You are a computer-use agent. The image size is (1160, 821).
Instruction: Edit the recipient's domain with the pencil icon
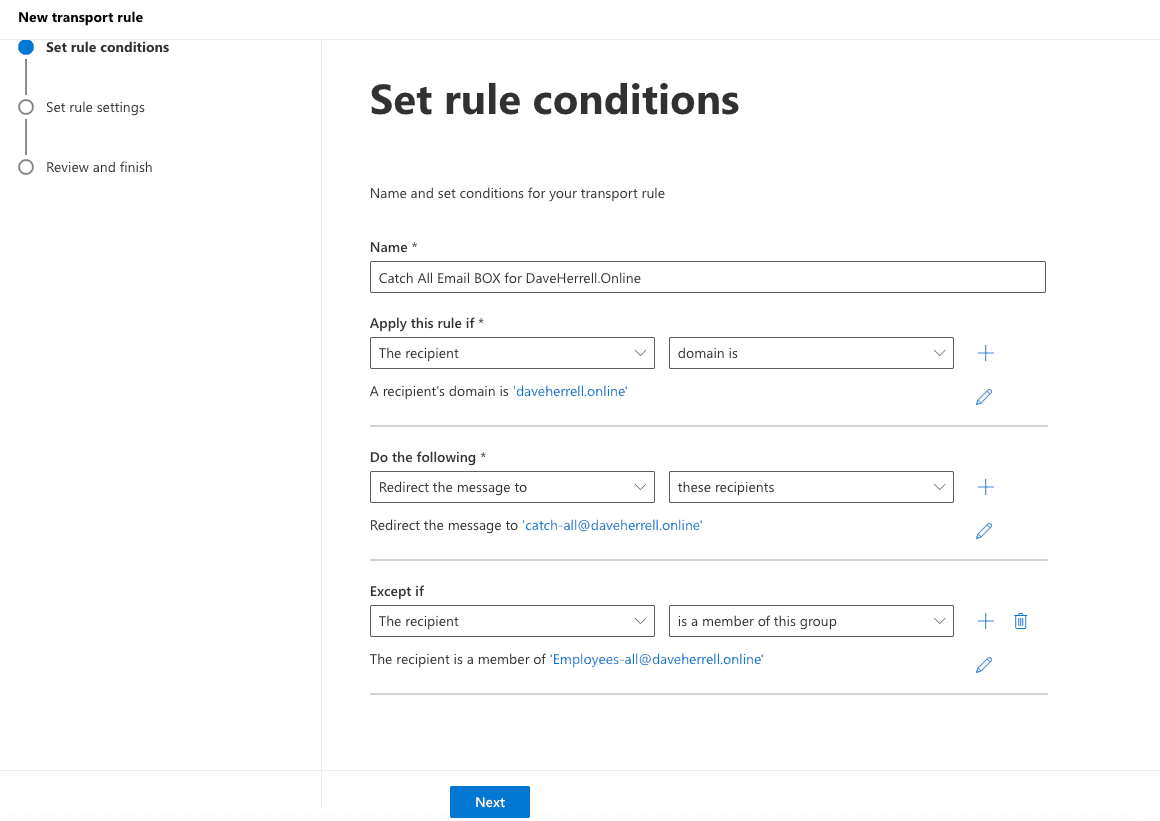(x=984, y=397)
